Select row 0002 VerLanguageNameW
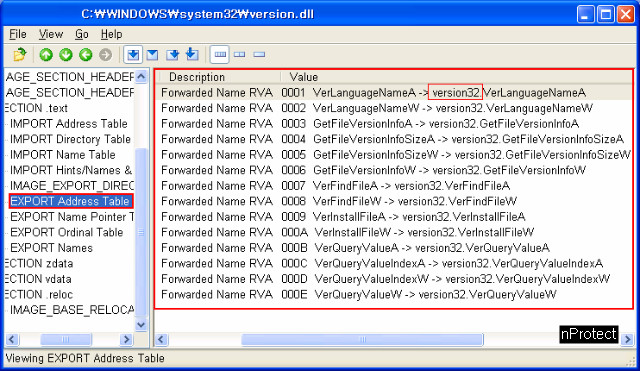The height and width of the screenshot is (371, 640). (x=394, y=108)
